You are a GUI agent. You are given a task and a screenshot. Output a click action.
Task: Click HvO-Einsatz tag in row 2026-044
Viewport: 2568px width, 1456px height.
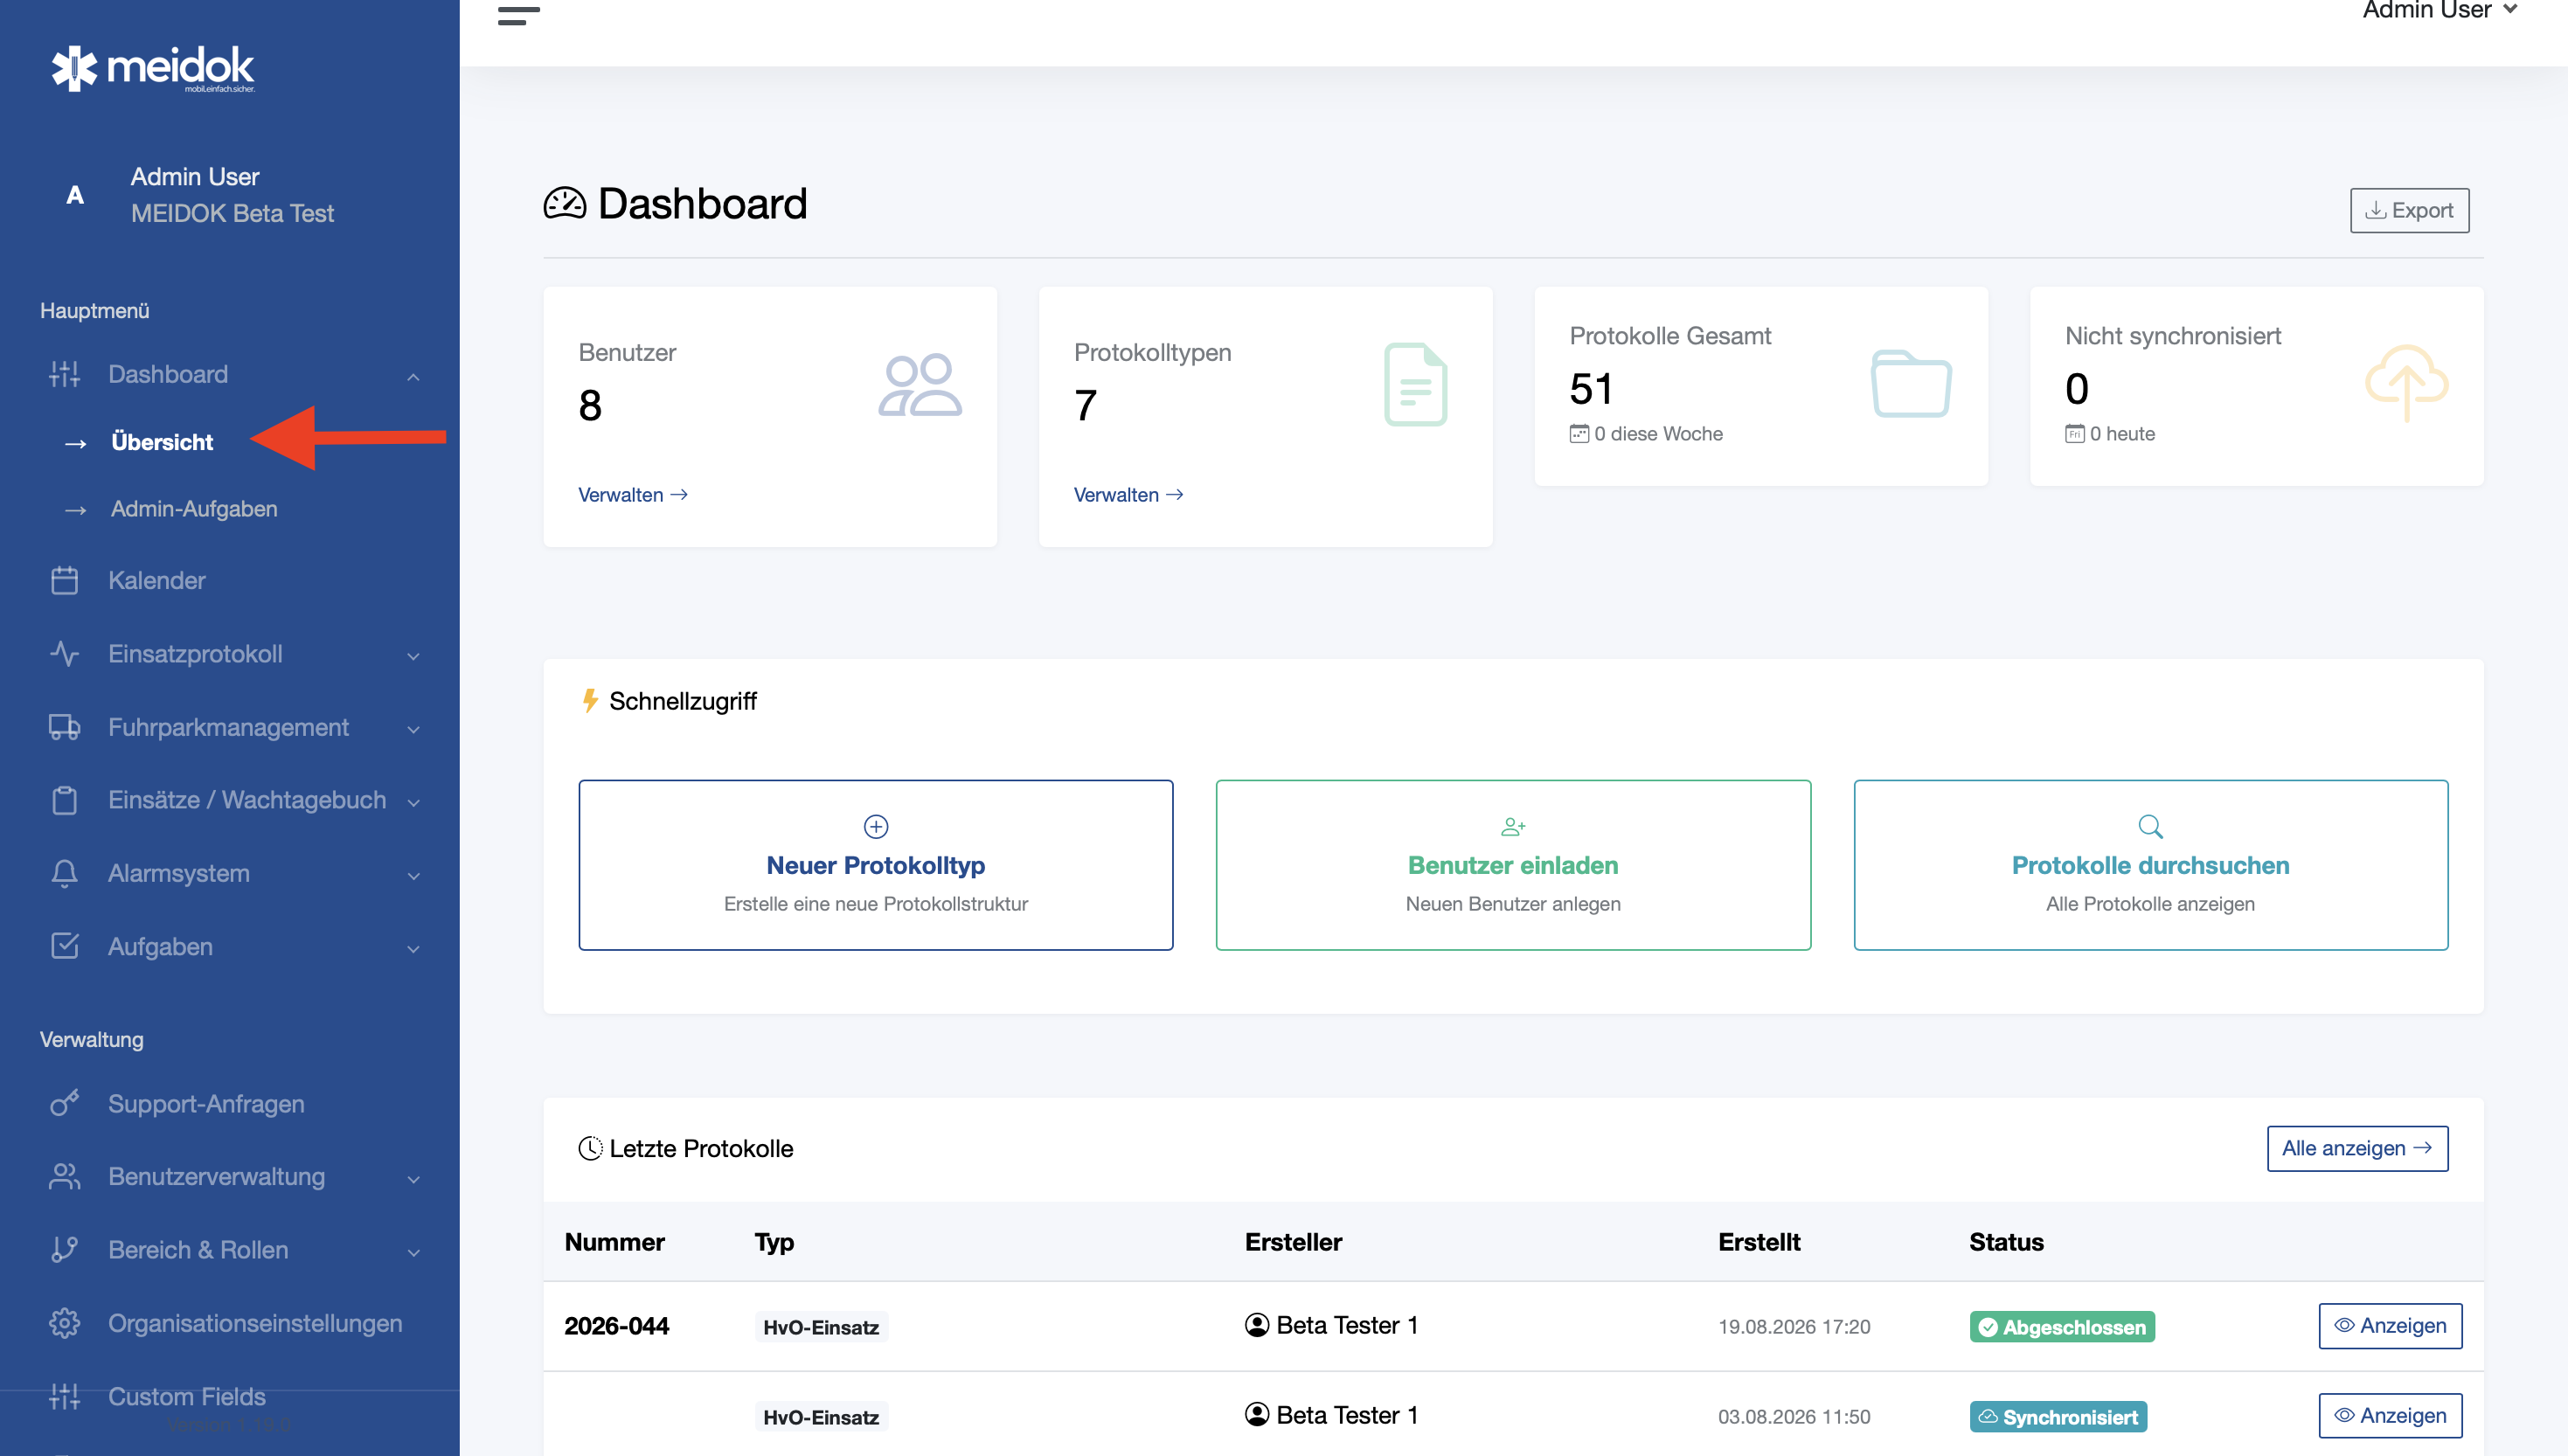click(821, 1327)
